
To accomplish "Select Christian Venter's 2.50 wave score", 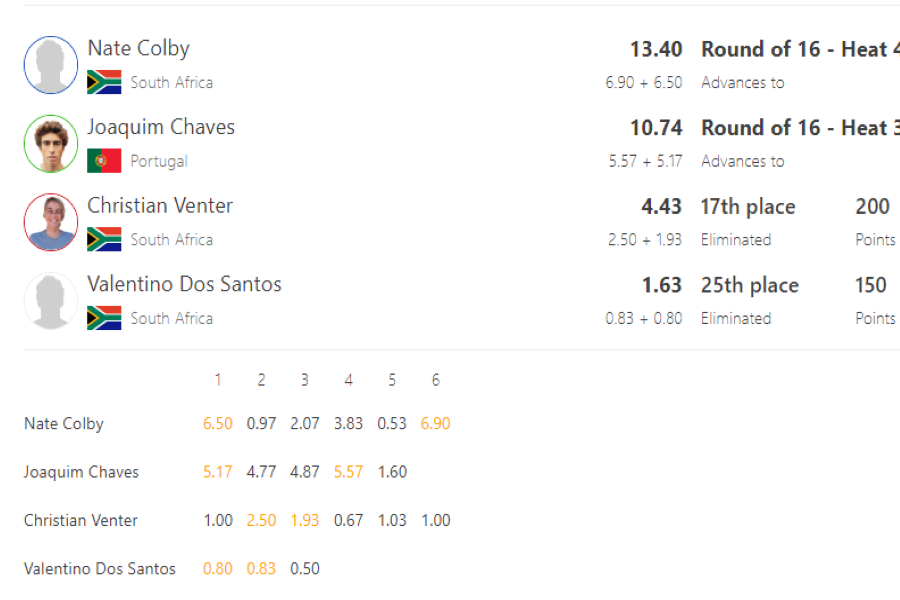I will [x=261, y=520].
